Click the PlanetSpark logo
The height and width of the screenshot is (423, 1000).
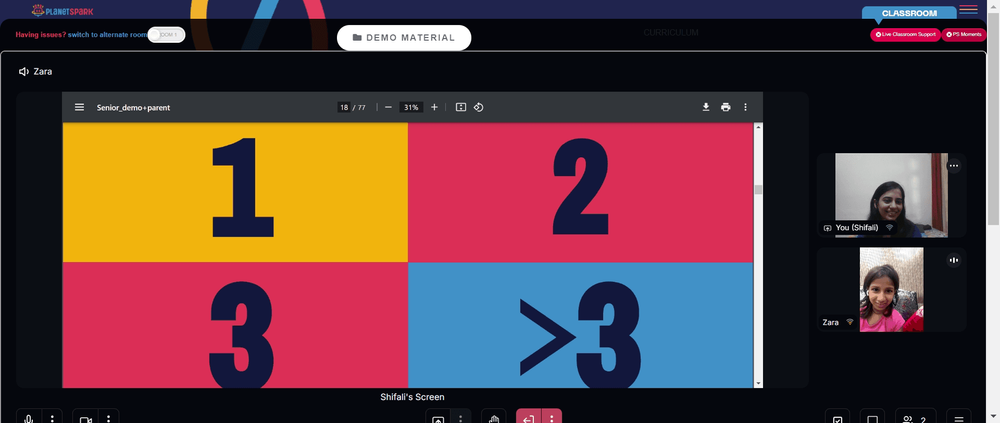(62, 11)
